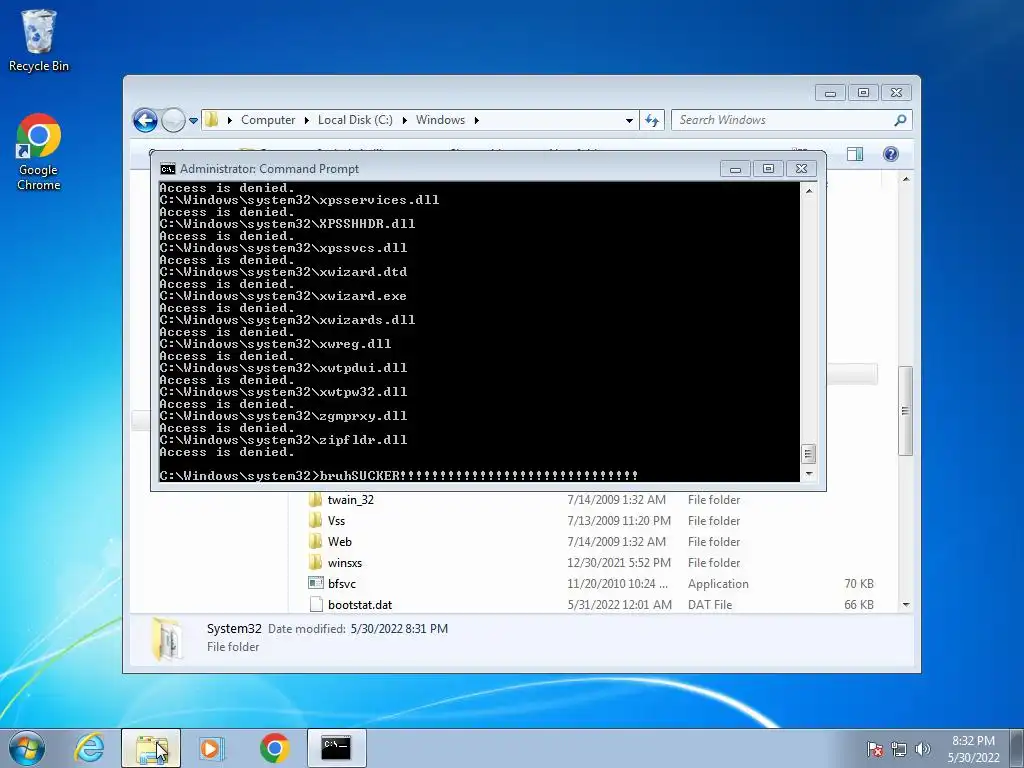Click the command line with bruhSUCKER text
1024x768 pixels.
click(398, 475)
